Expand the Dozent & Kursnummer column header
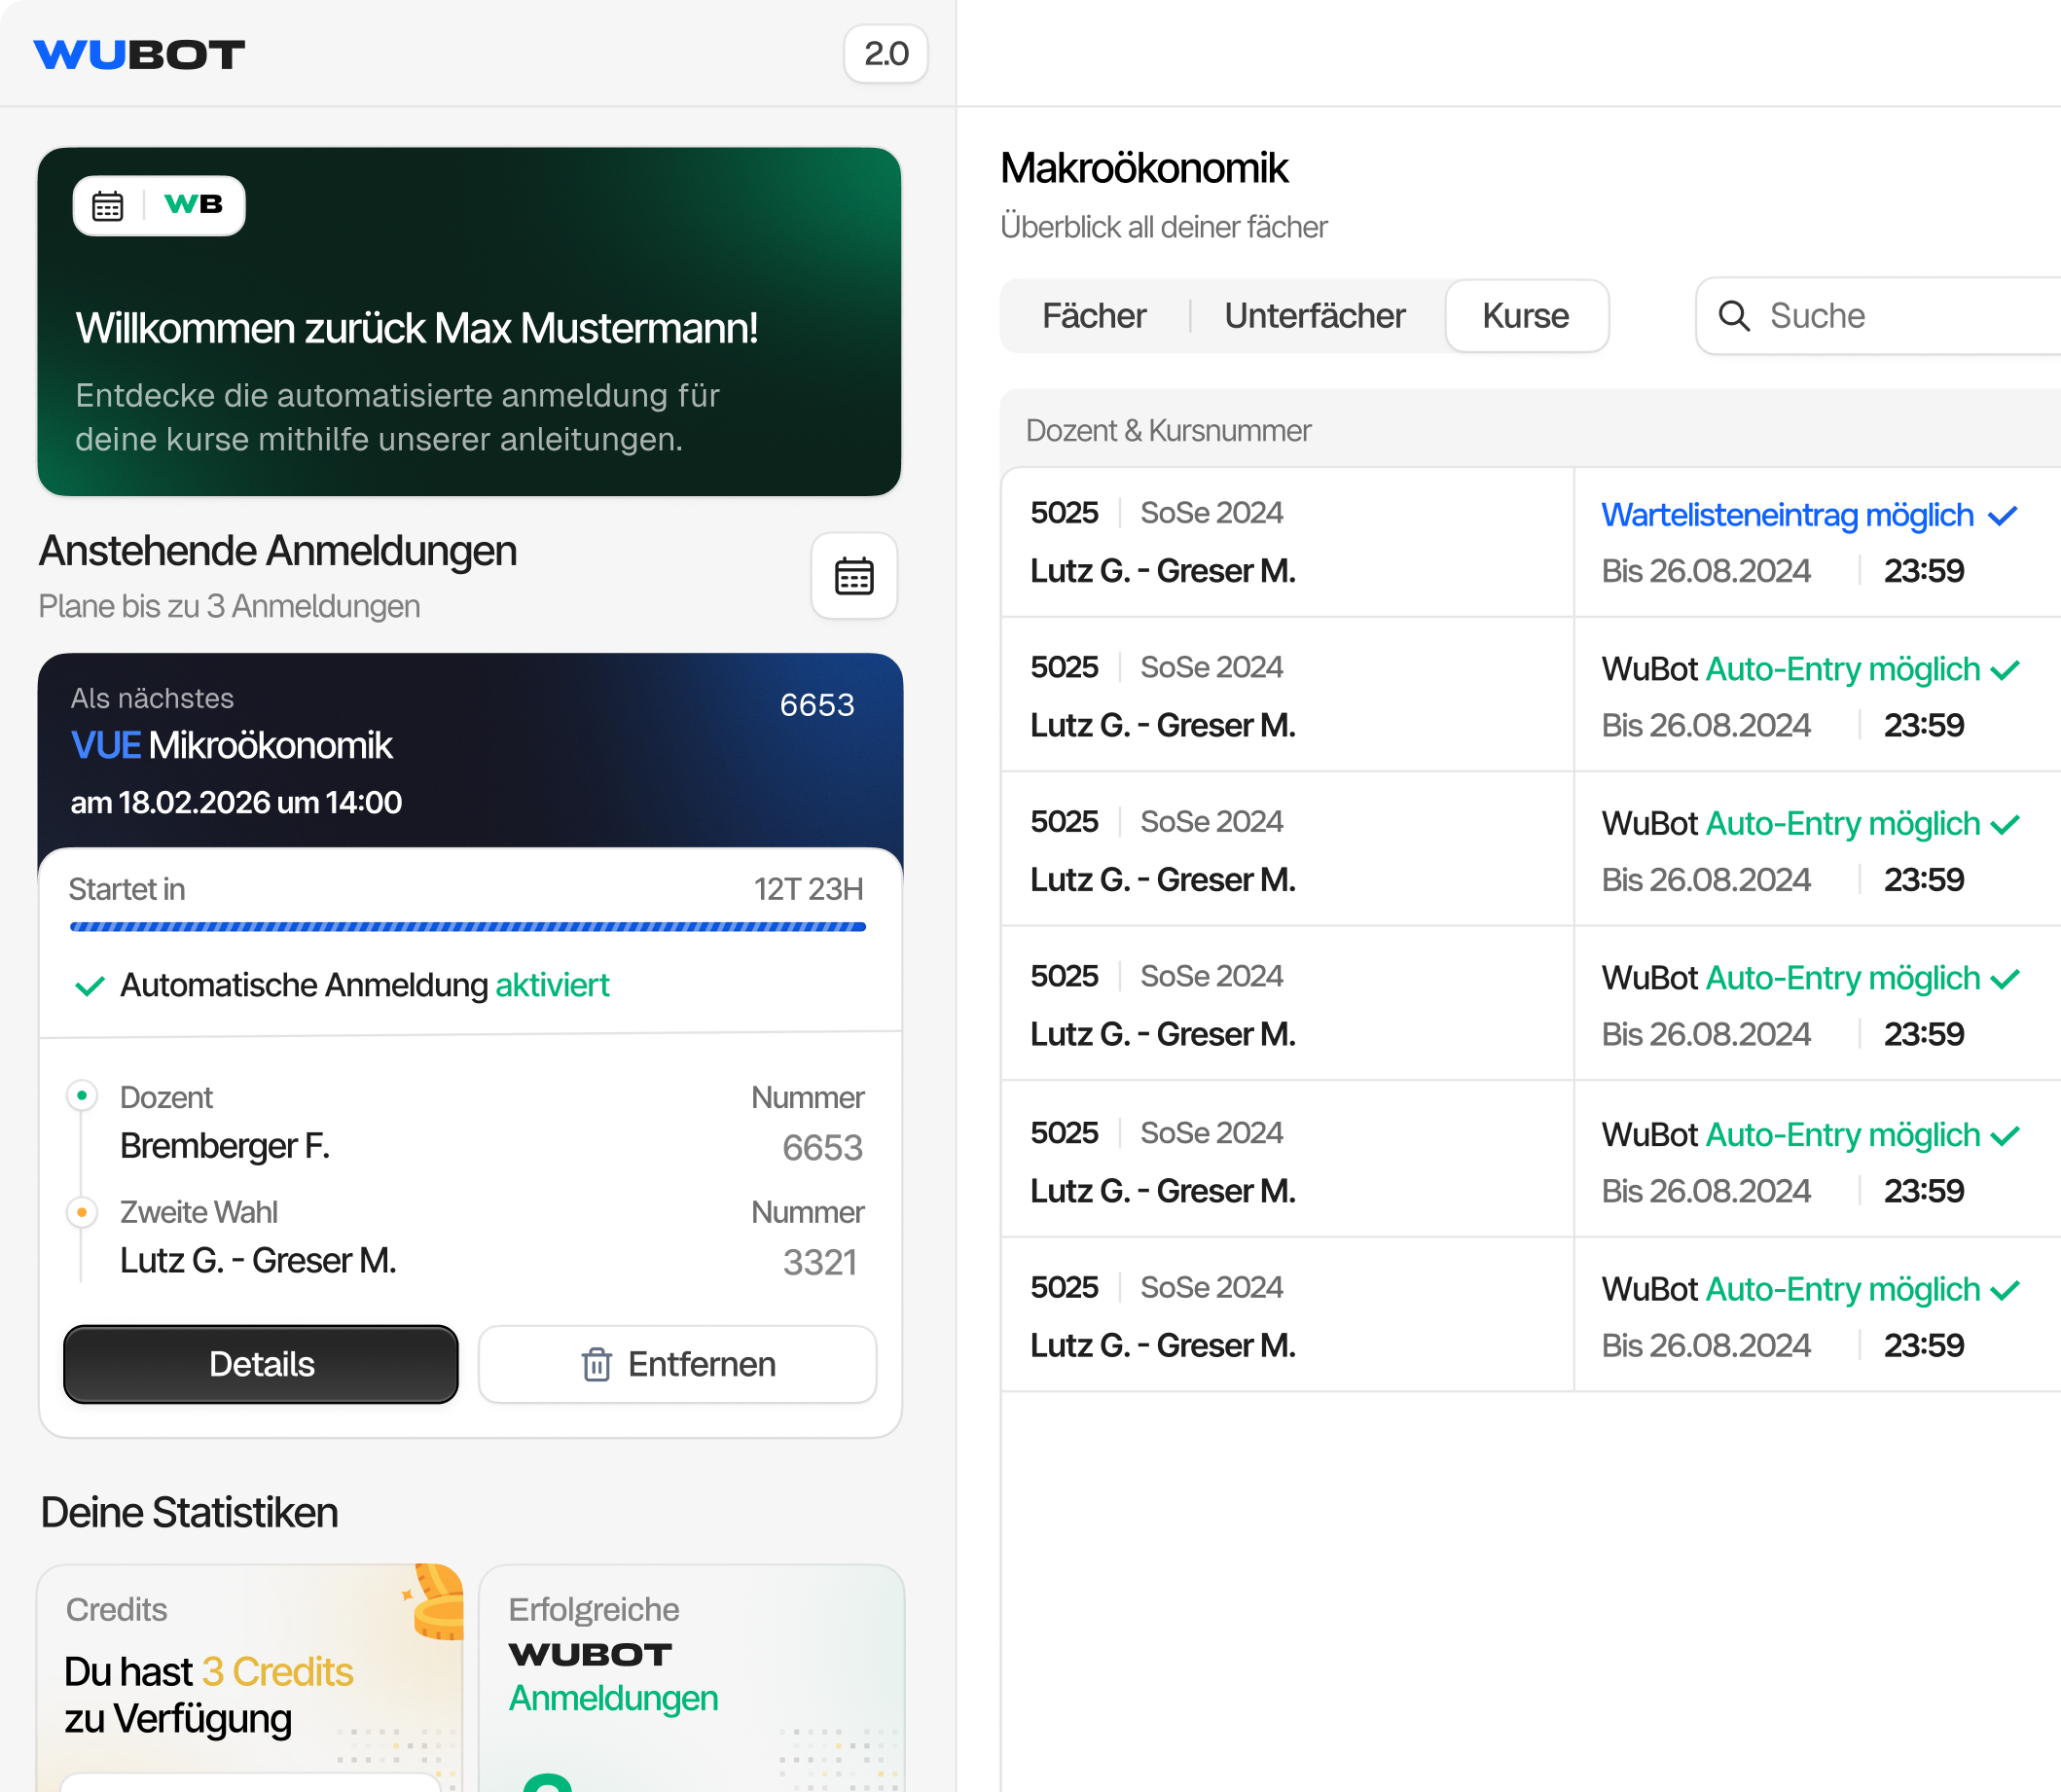Viewport: 2061px width, 1792px height. 1168,430
